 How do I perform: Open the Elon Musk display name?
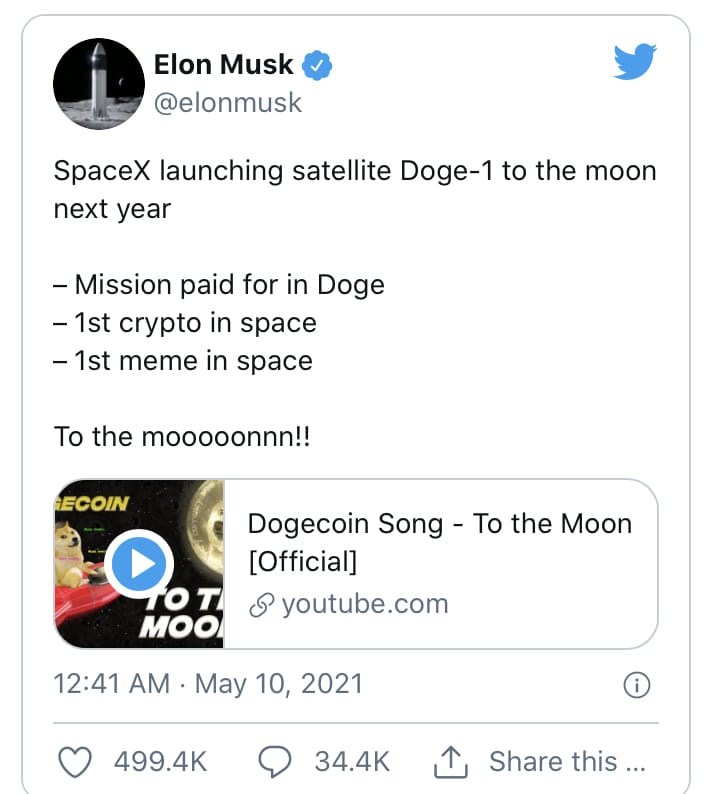(223, 65)
